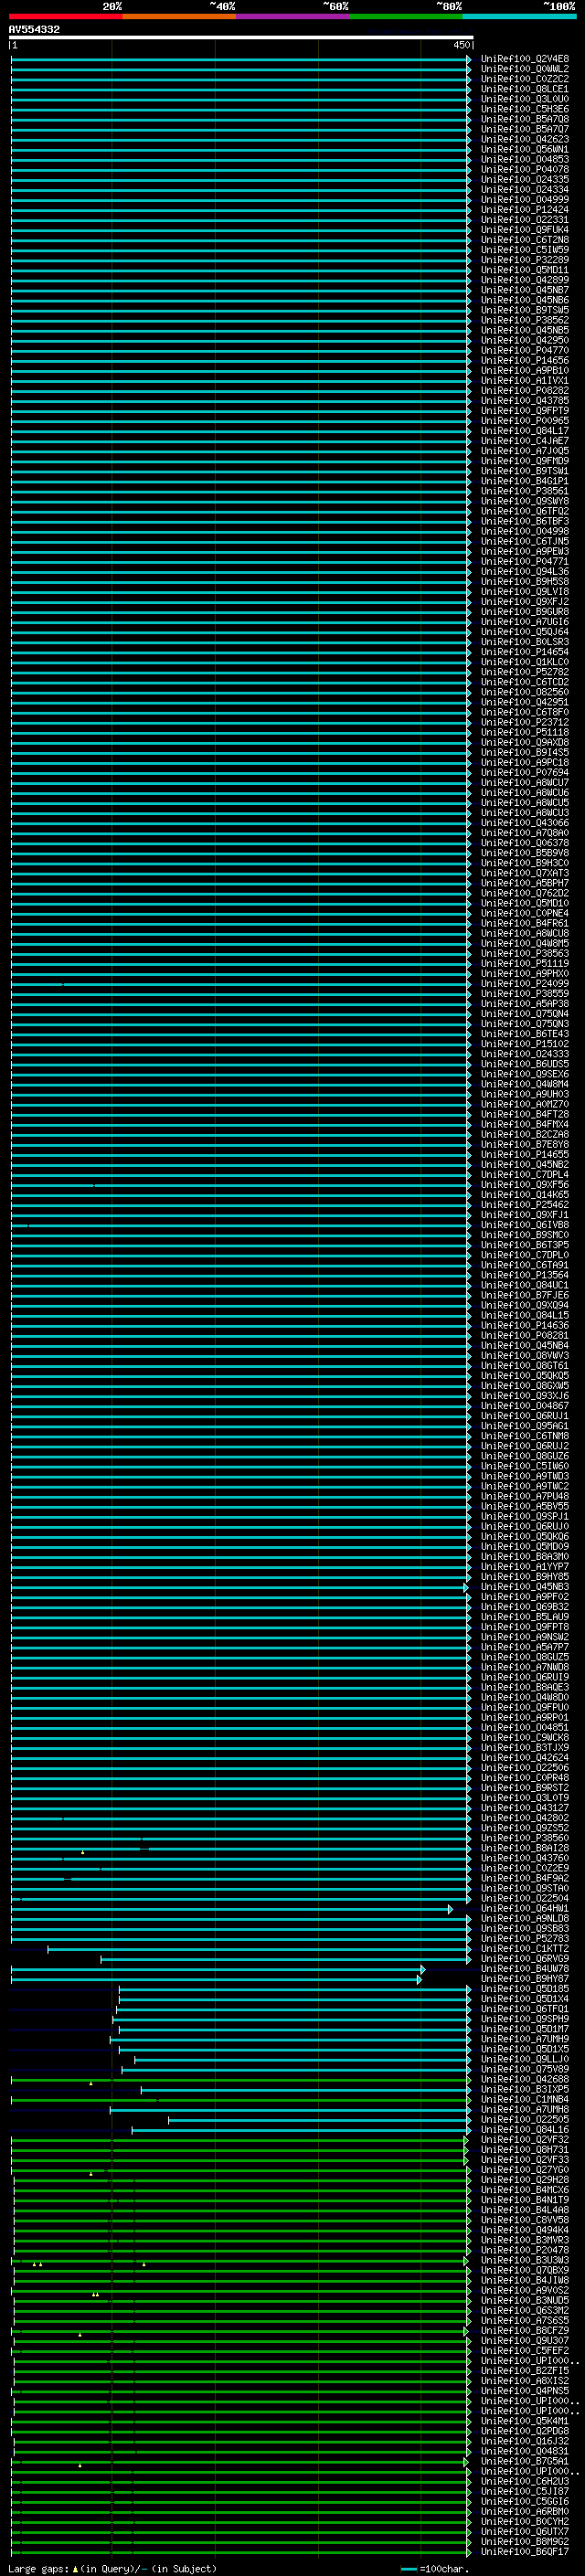Select label UniRef100_Q43127
The image size is (585, 2576).
click(x=525, y=1808)
